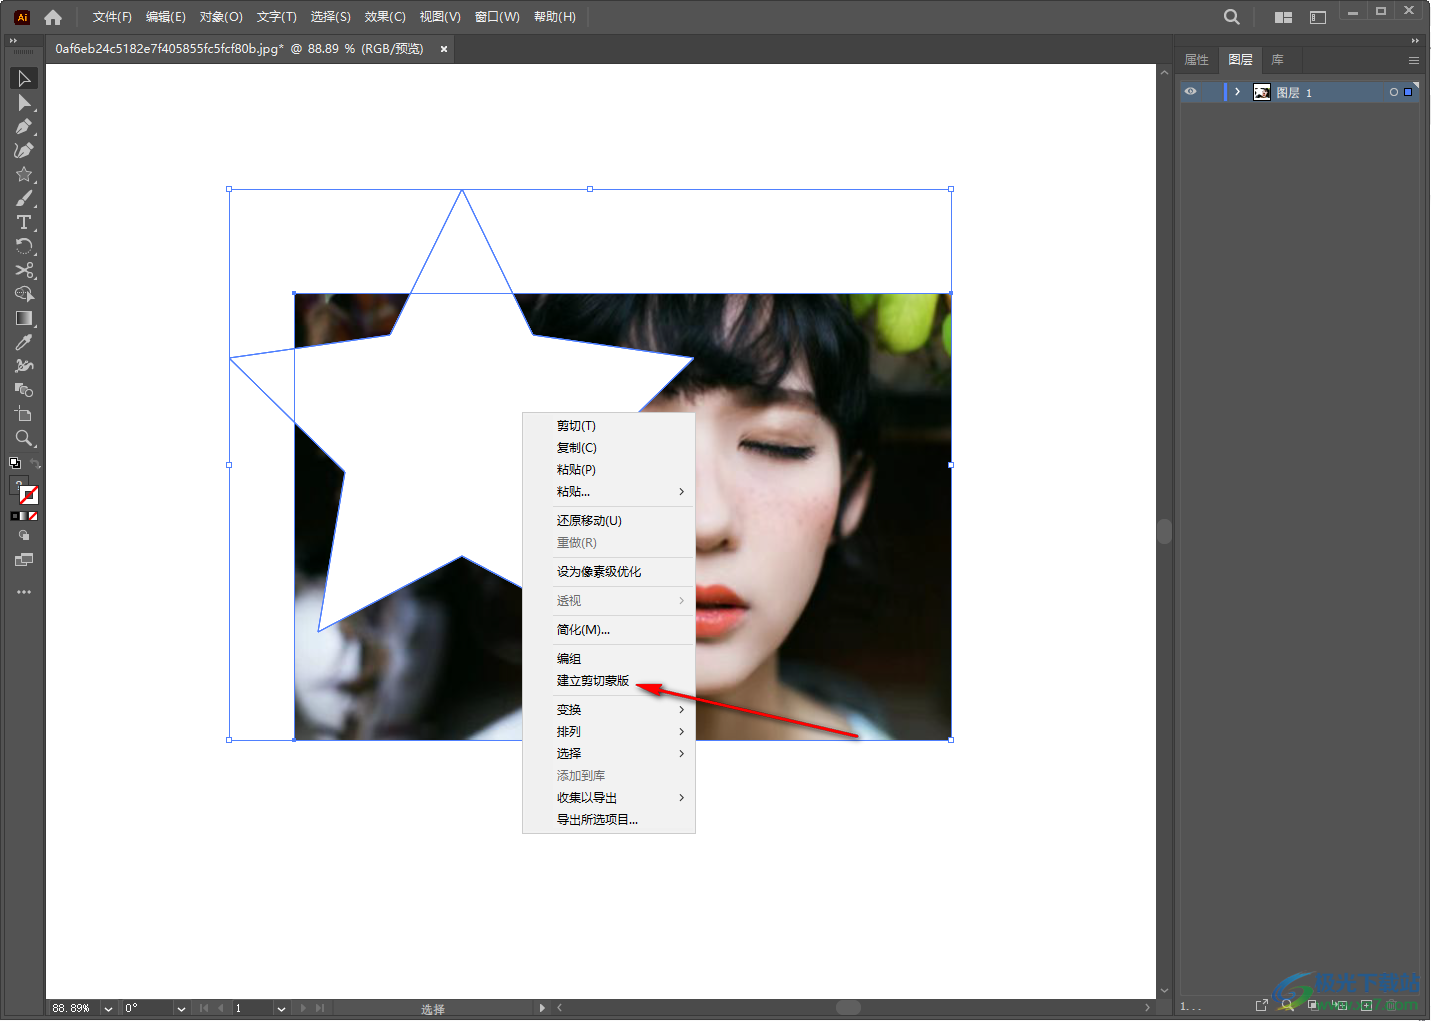This screenshot has height=1021, width=1431.
Task: Switch to the 属性 panel tab
Action: pos(1197,60)
